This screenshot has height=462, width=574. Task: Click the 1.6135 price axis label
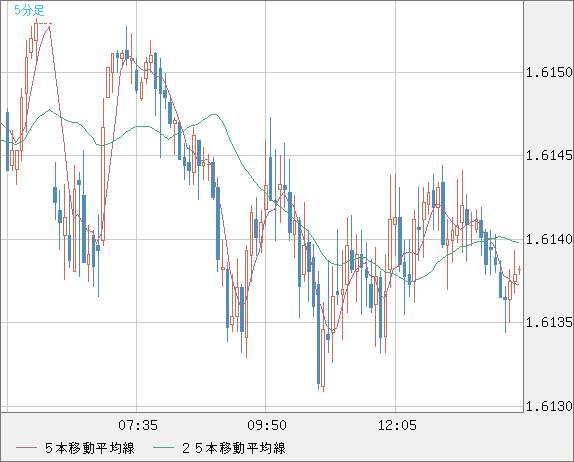click(x=549, y=323)
